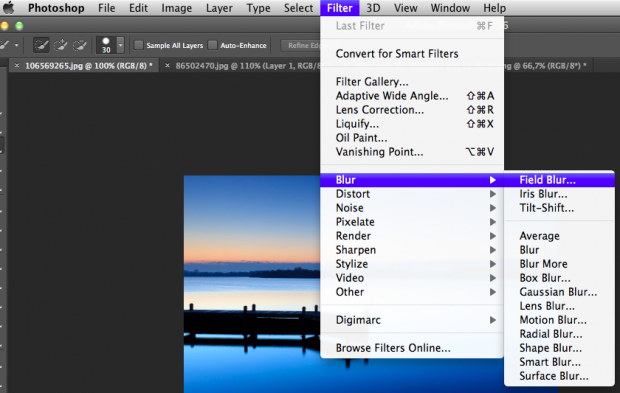
Task: Enable Sample All Layers checkbox
Action: 138,45
